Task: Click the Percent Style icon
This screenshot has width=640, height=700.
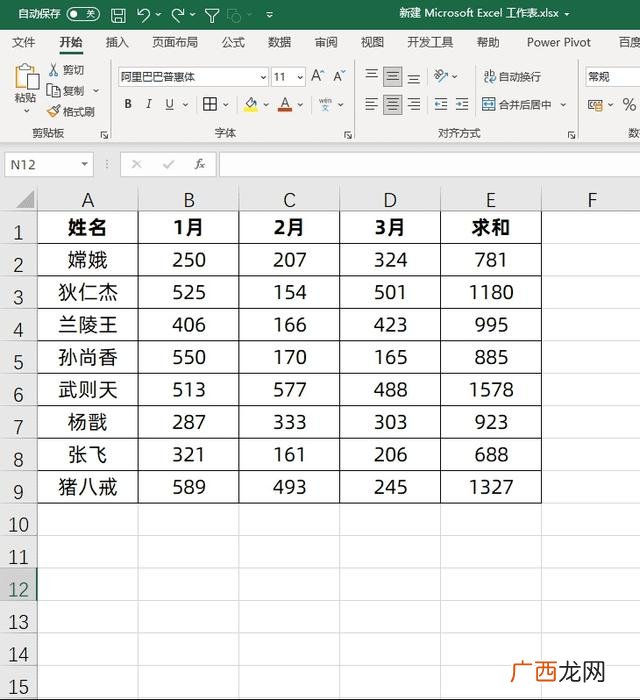Action: [629, 104]
